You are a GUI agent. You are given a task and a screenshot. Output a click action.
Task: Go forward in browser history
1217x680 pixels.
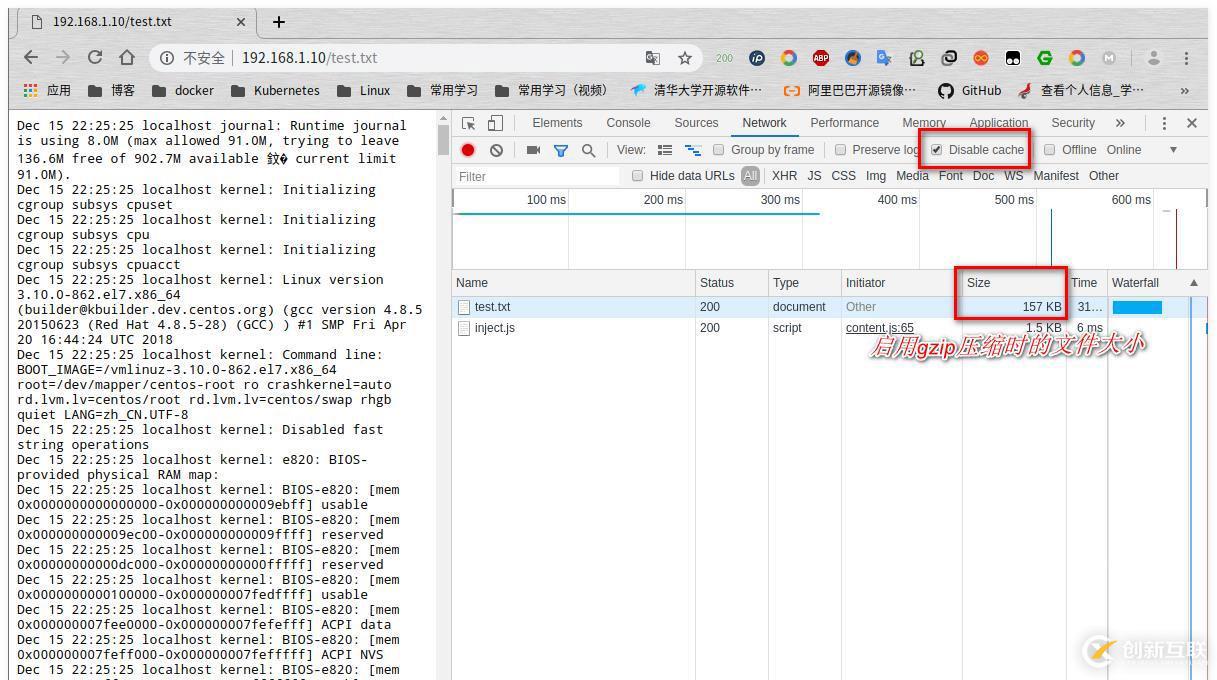click(63, 58)
